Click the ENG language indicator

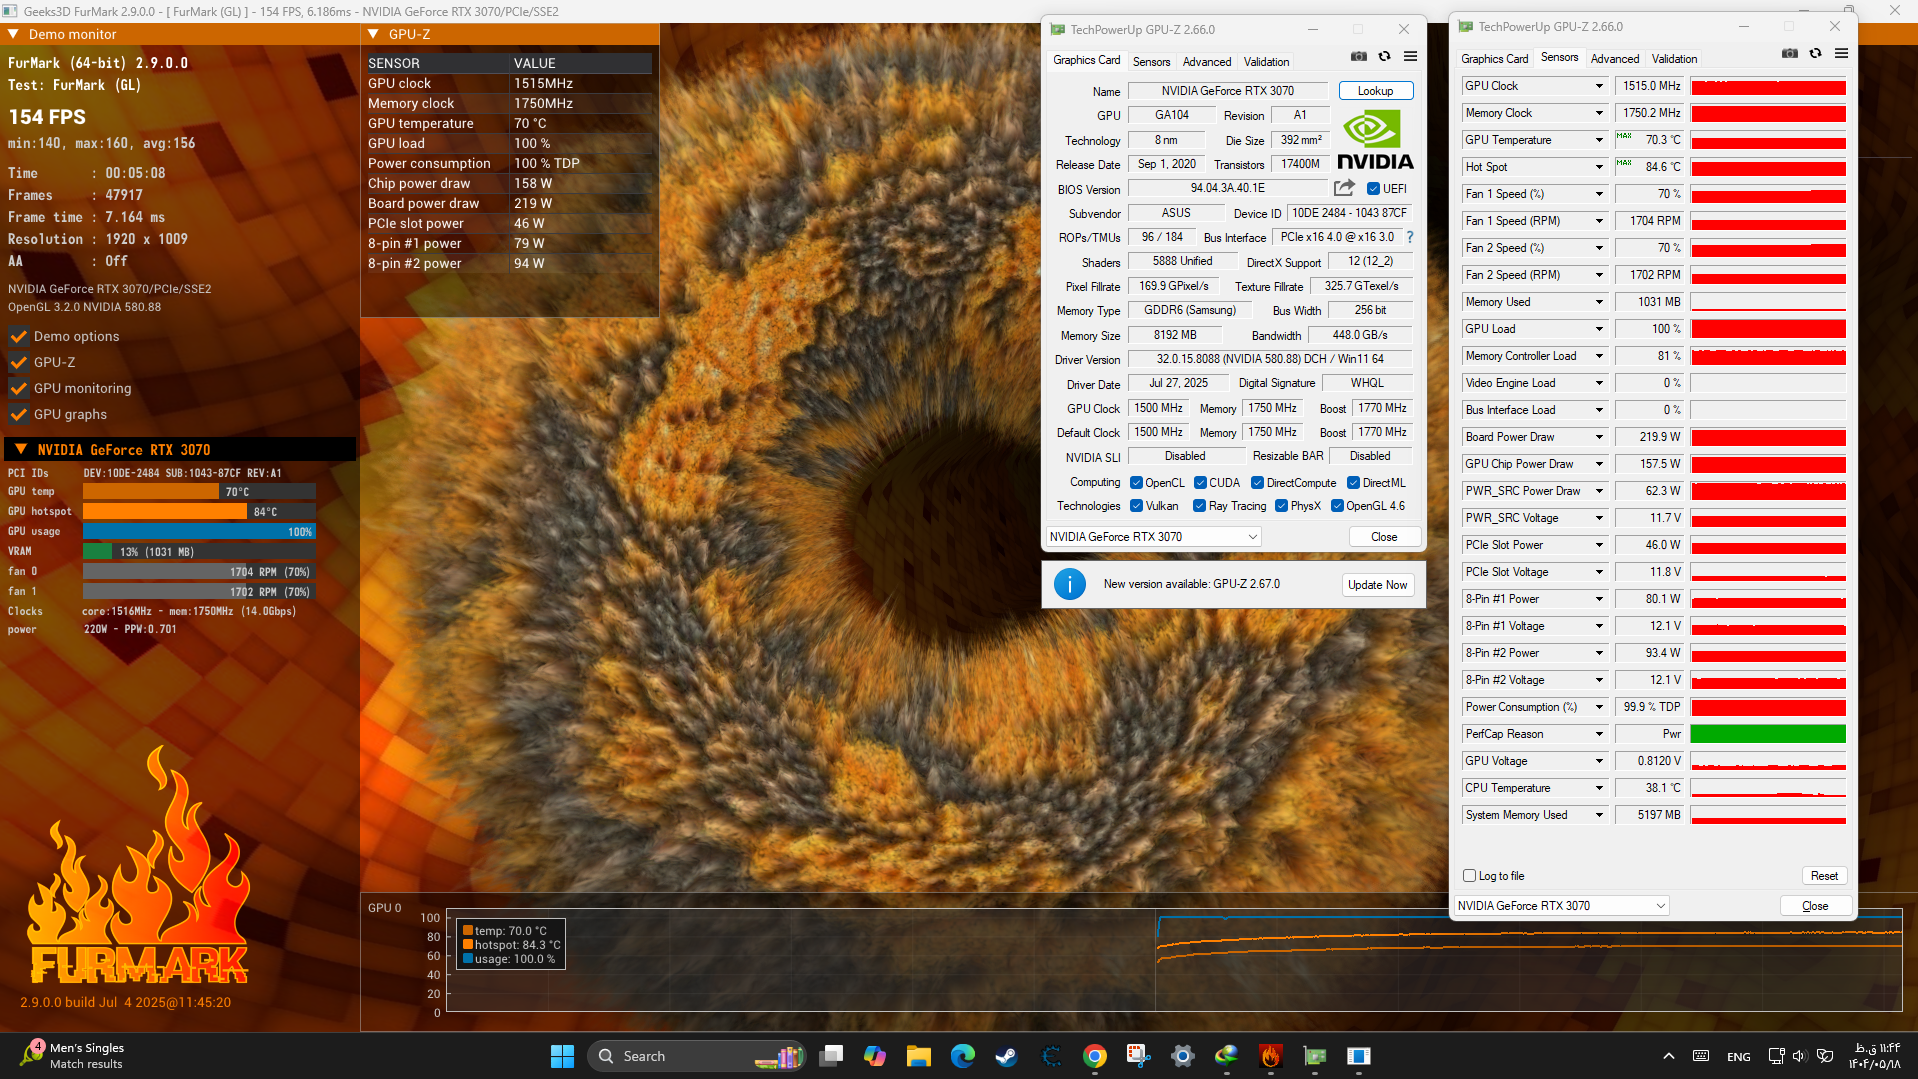(1738, 1057)
